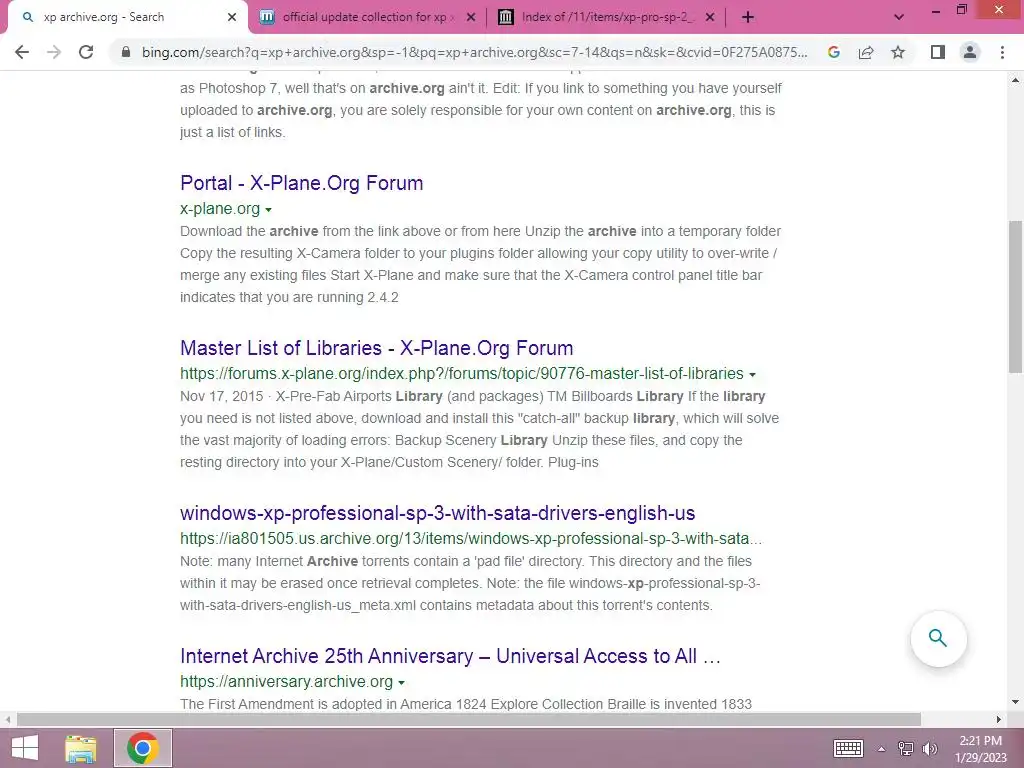Go back to the previous page
This screenshot has height=768, width=1024.
coord(22,52)
